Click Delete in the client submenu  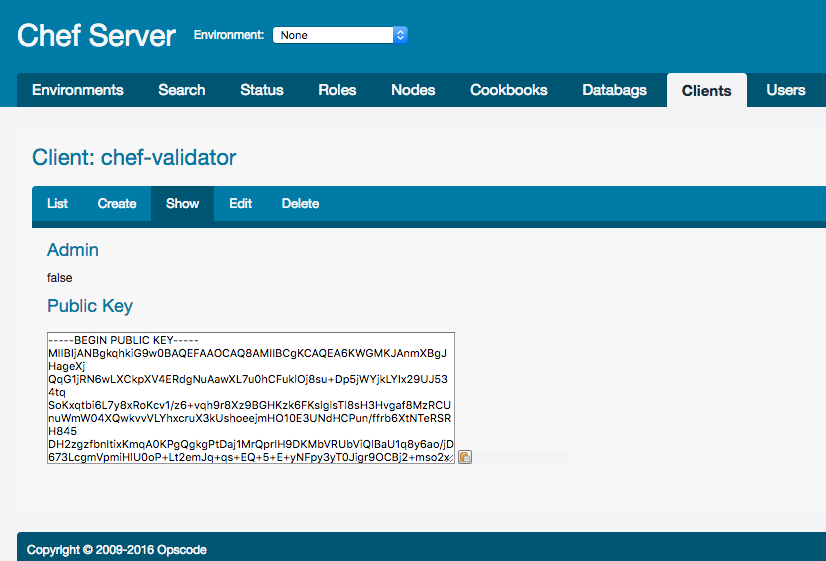(300, 203)
